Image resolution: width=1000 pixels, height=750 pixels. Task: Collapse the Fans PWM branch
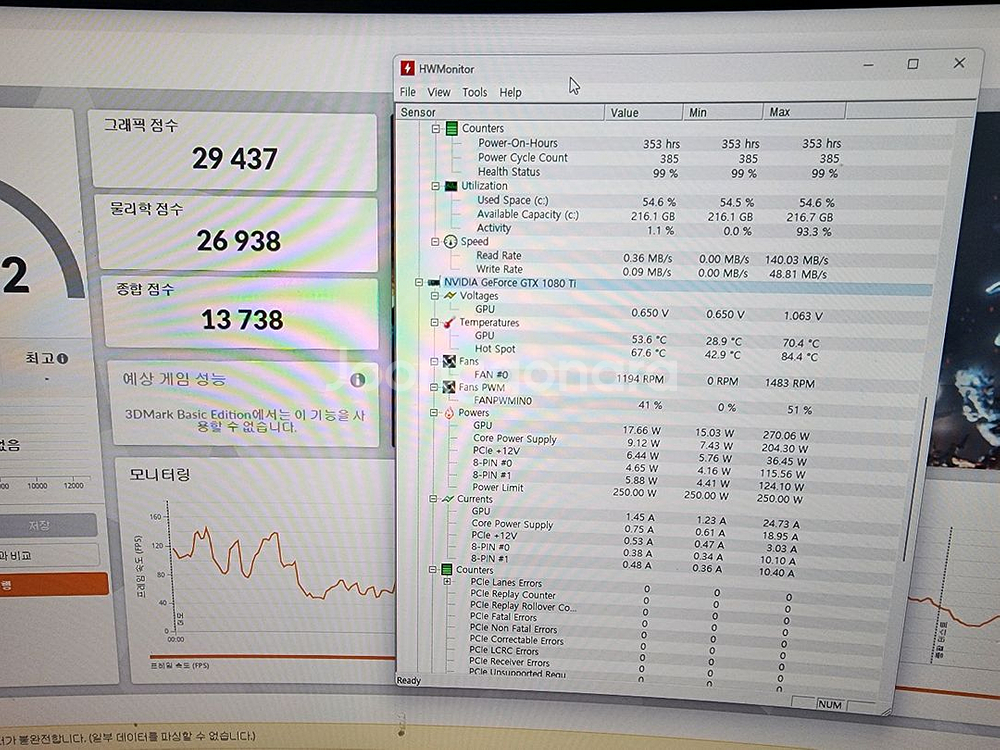pyautogui.click(x=435, y=389)
